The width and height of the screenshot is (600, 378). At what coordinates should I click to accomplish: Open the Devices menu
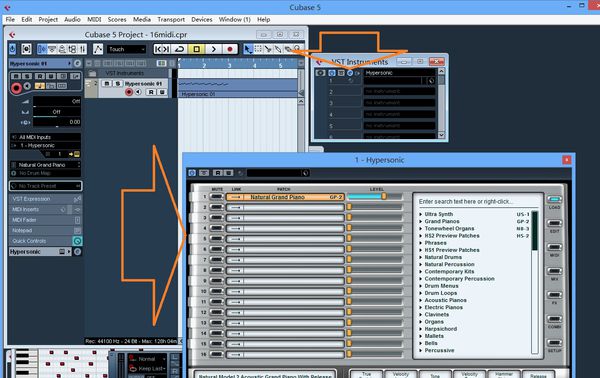click(x=202, y=20)
